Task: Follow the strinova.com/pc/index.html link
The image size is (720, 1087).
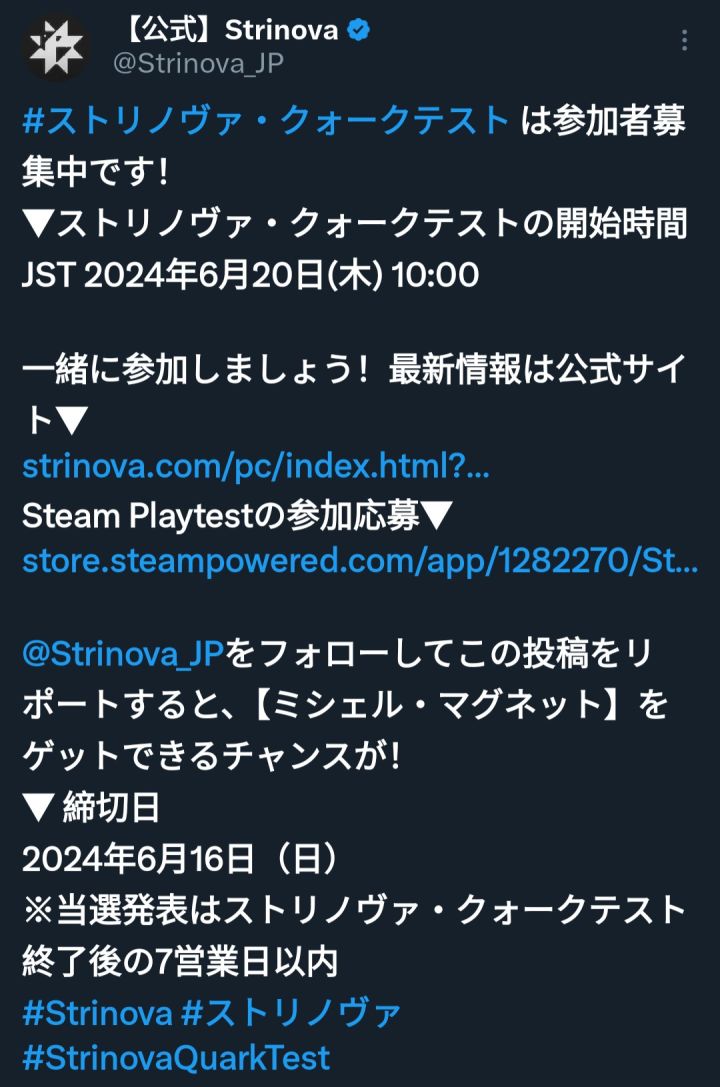Action: (256, 466)
